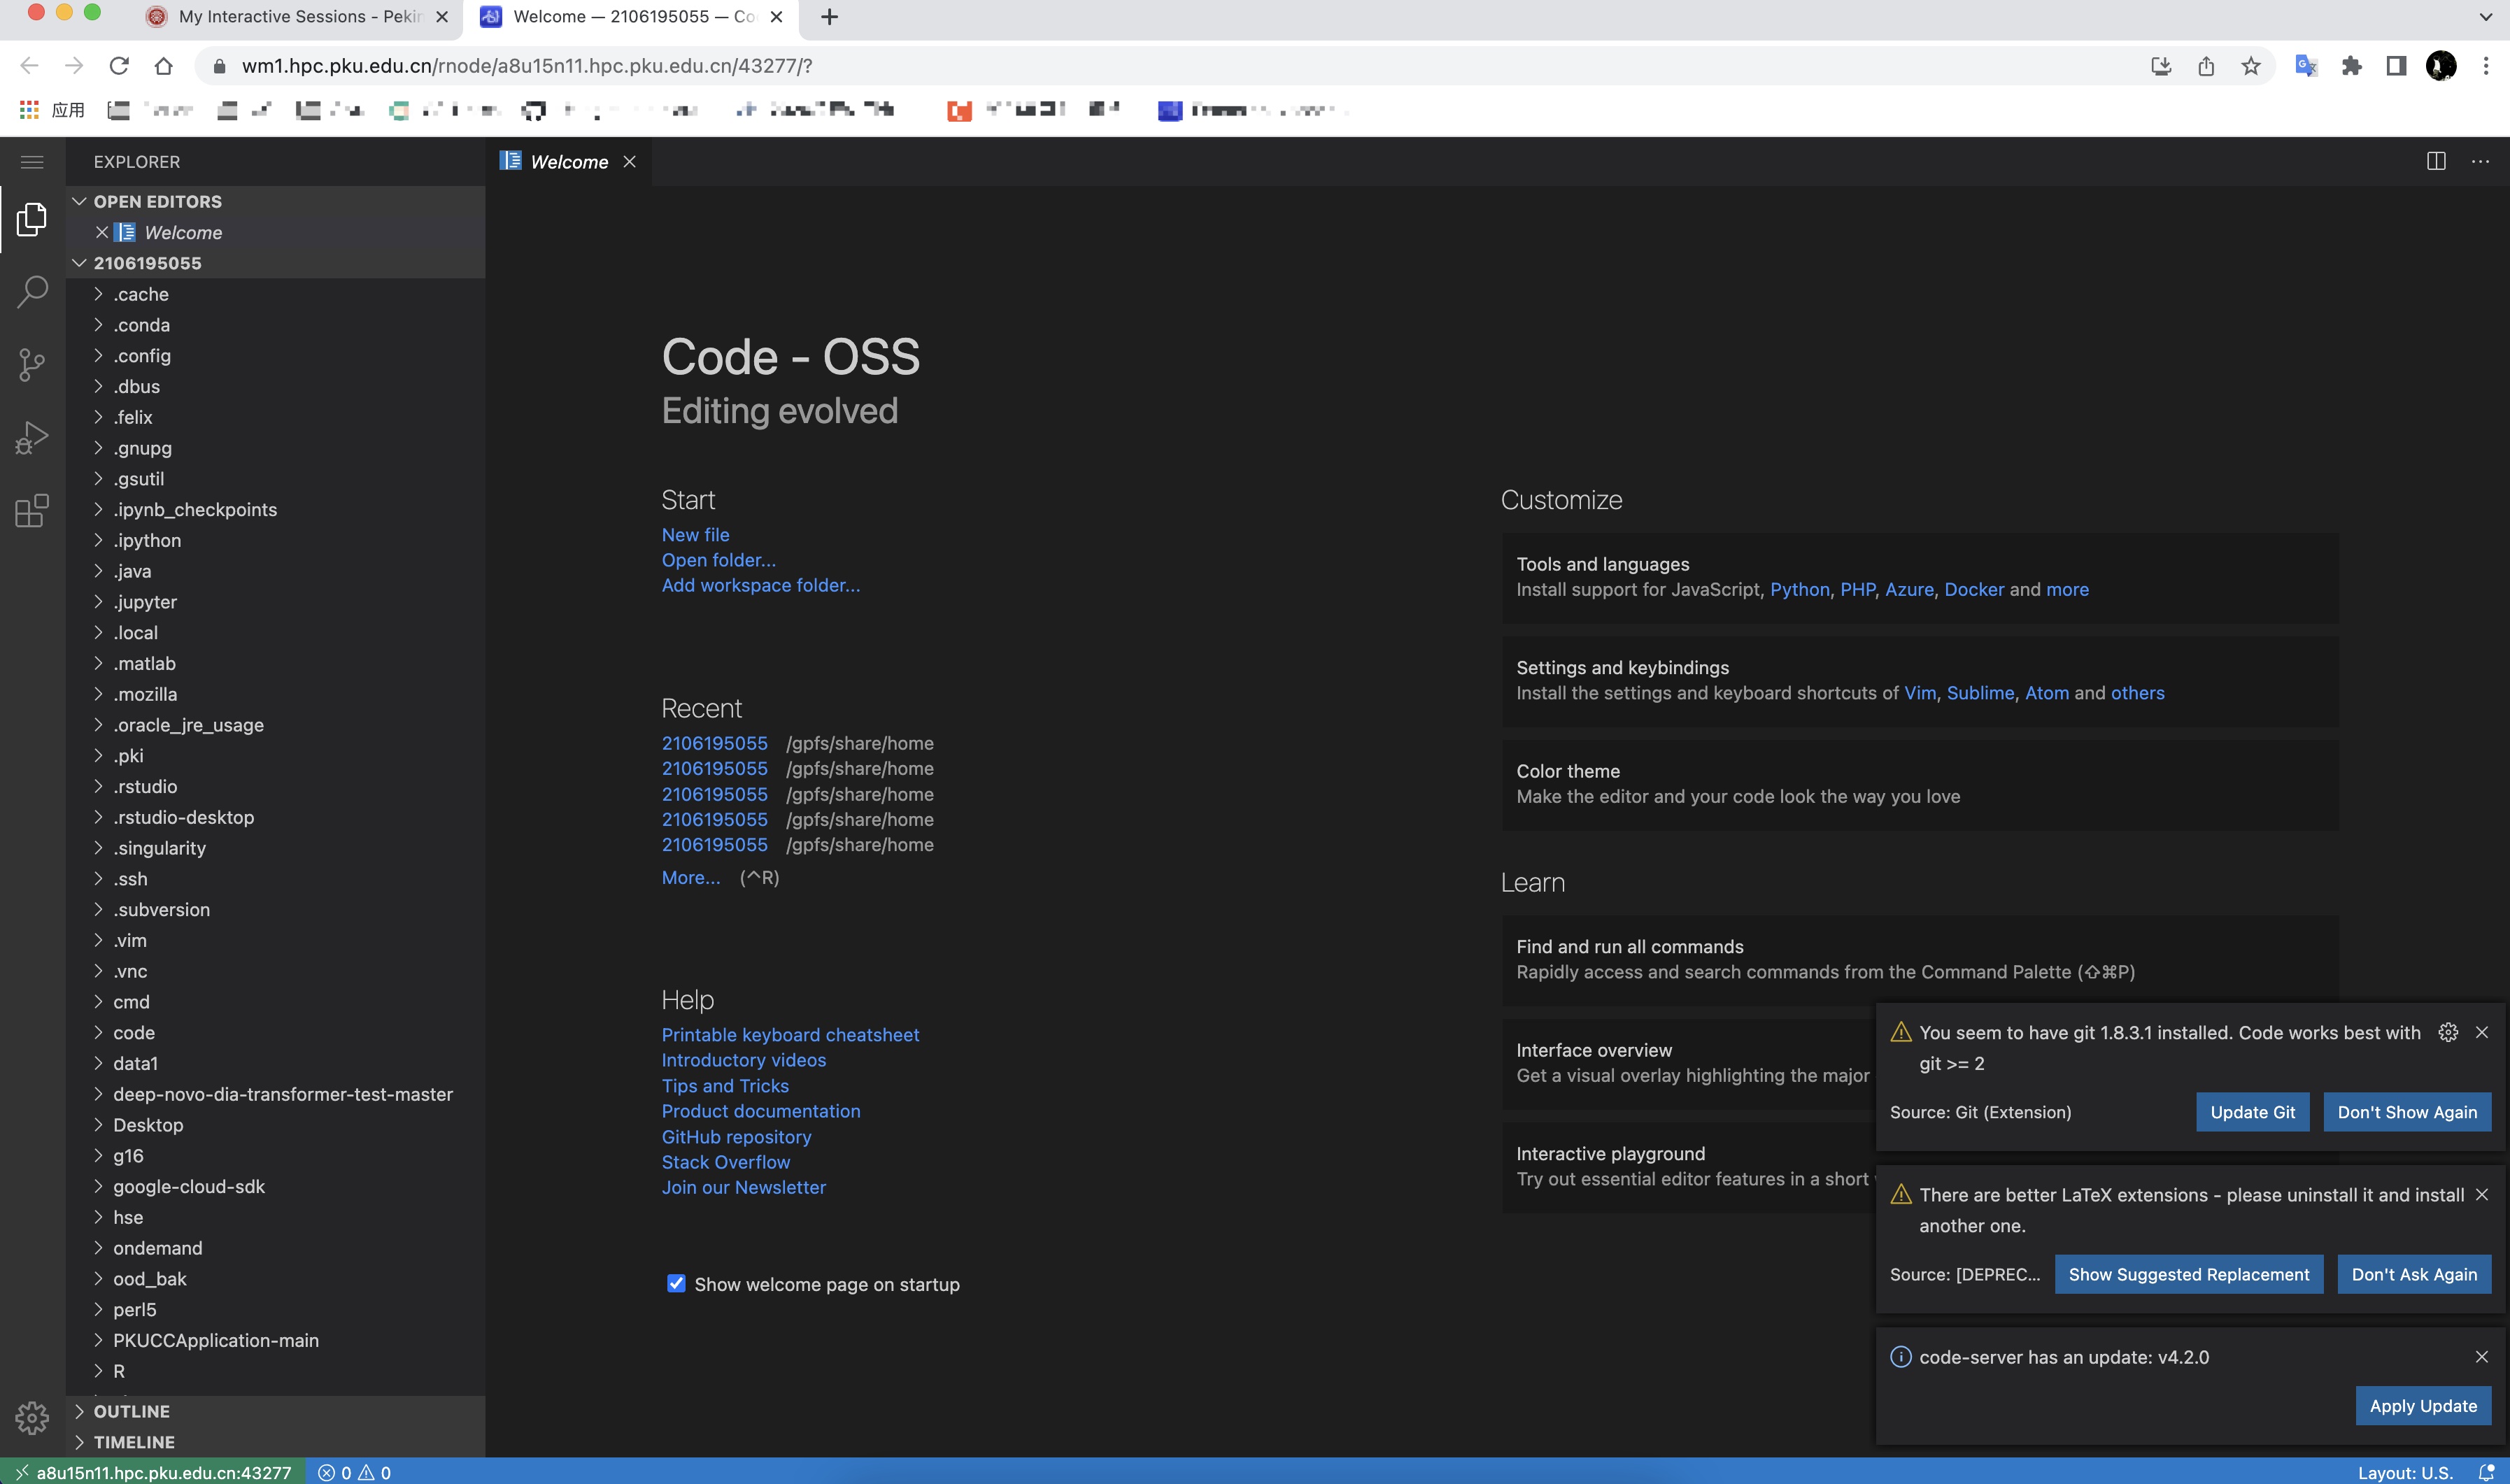Image resolution: width=2510 pixels, height=1484 pixels.
Task: Expand the deep-novo-dia-transformer-test-master folder
Action: point(275,1094)
